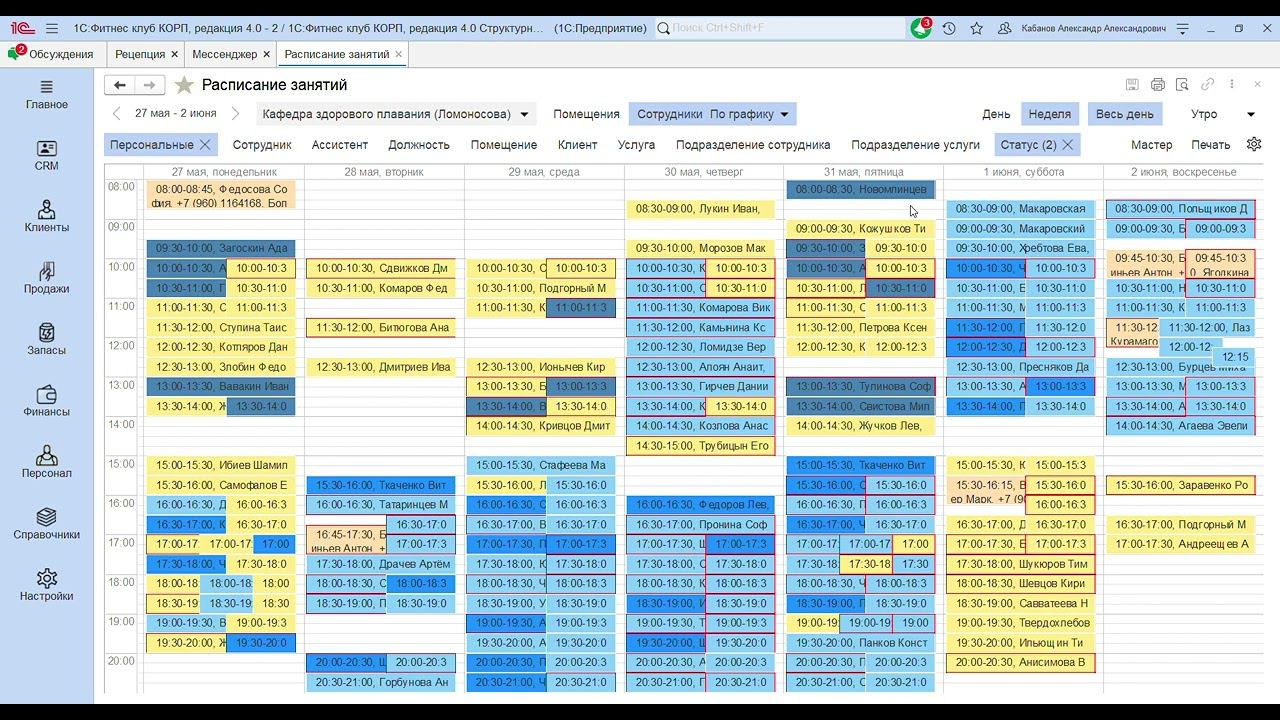Viewport: 1280px width, 720px height.
Task: Toggle the Неделя view
Action: [x=1049, y=114]
